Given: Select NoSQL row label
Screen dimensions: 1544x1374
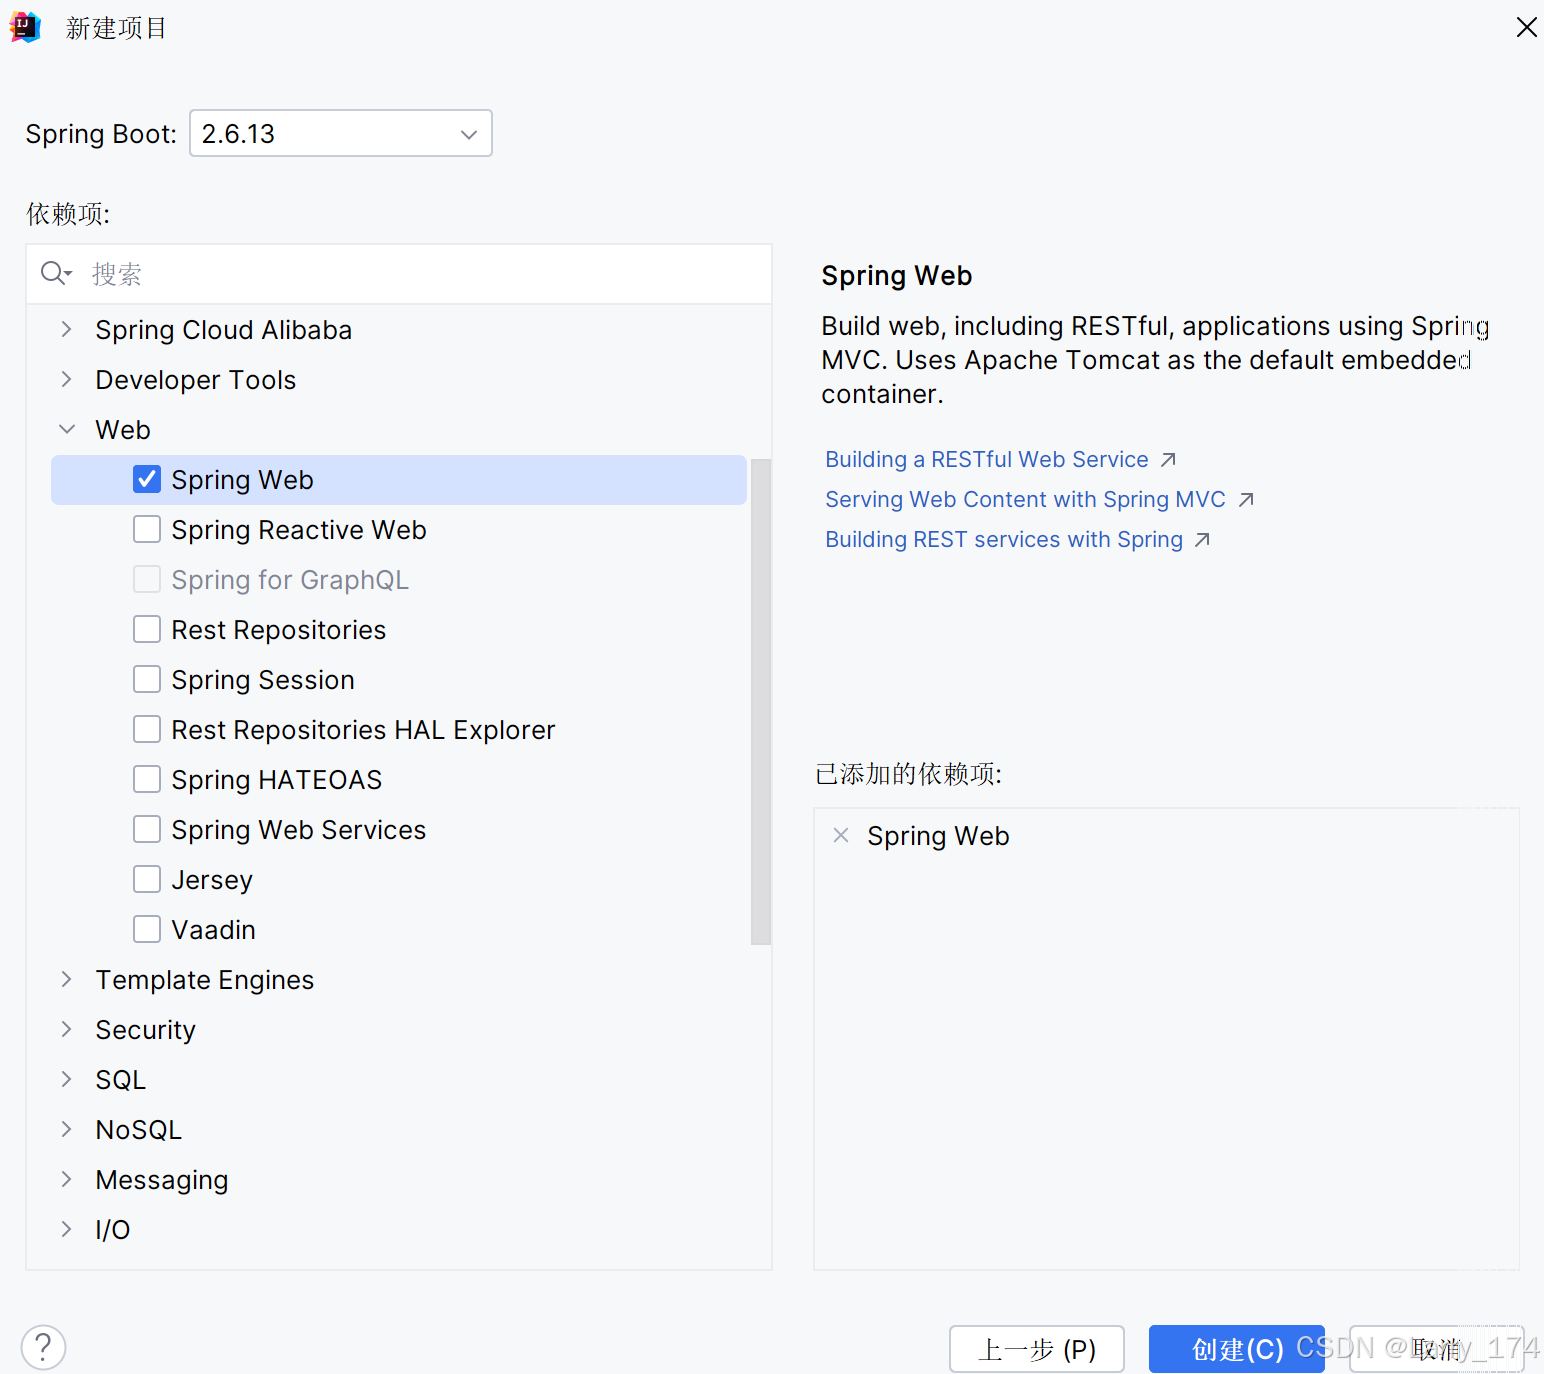Looking at the screenshot, I should tap(139, 1130).
